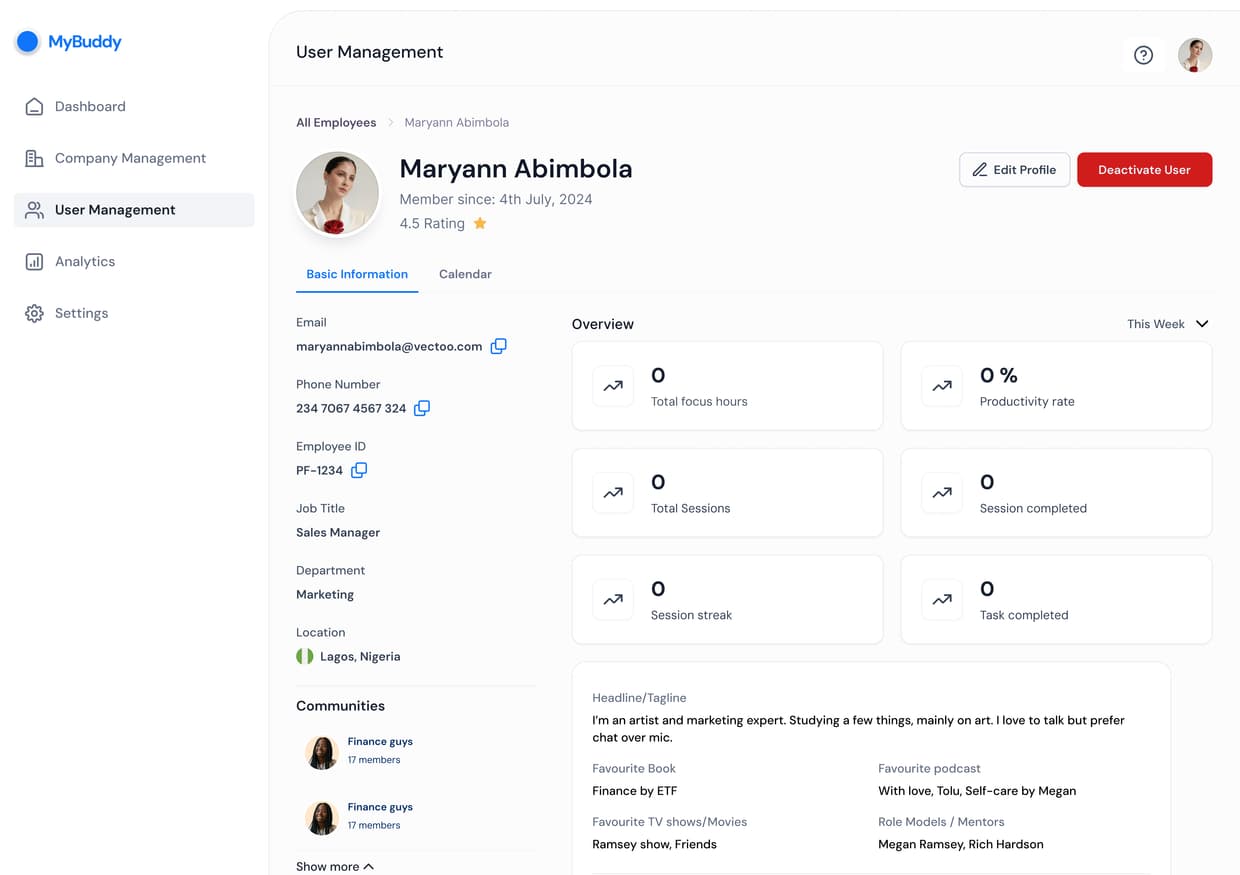Copy the phone number with the copy icon
Image resolution: width=1240 pixels, height=875 pixels.
coord(422,408)
